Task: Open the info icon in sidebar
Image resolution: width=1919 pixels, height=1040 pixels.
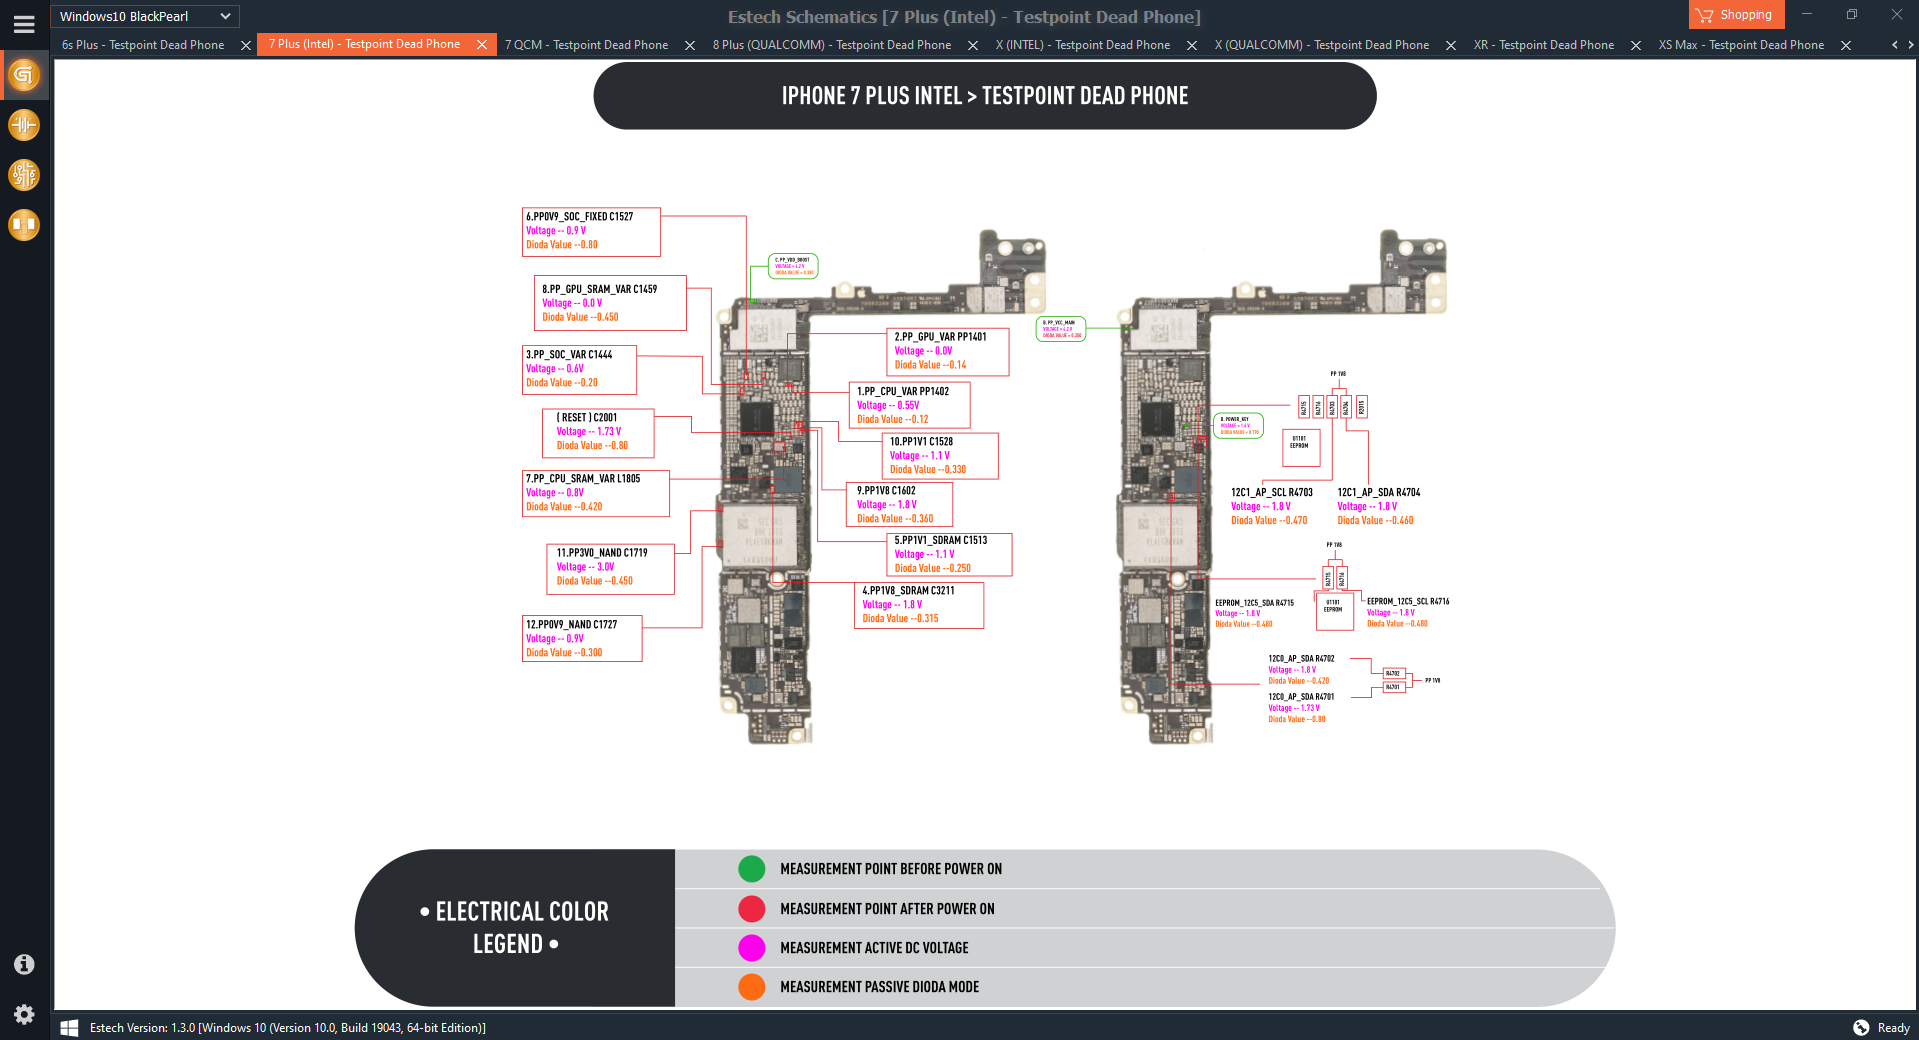Action: [x=24, y=964]
